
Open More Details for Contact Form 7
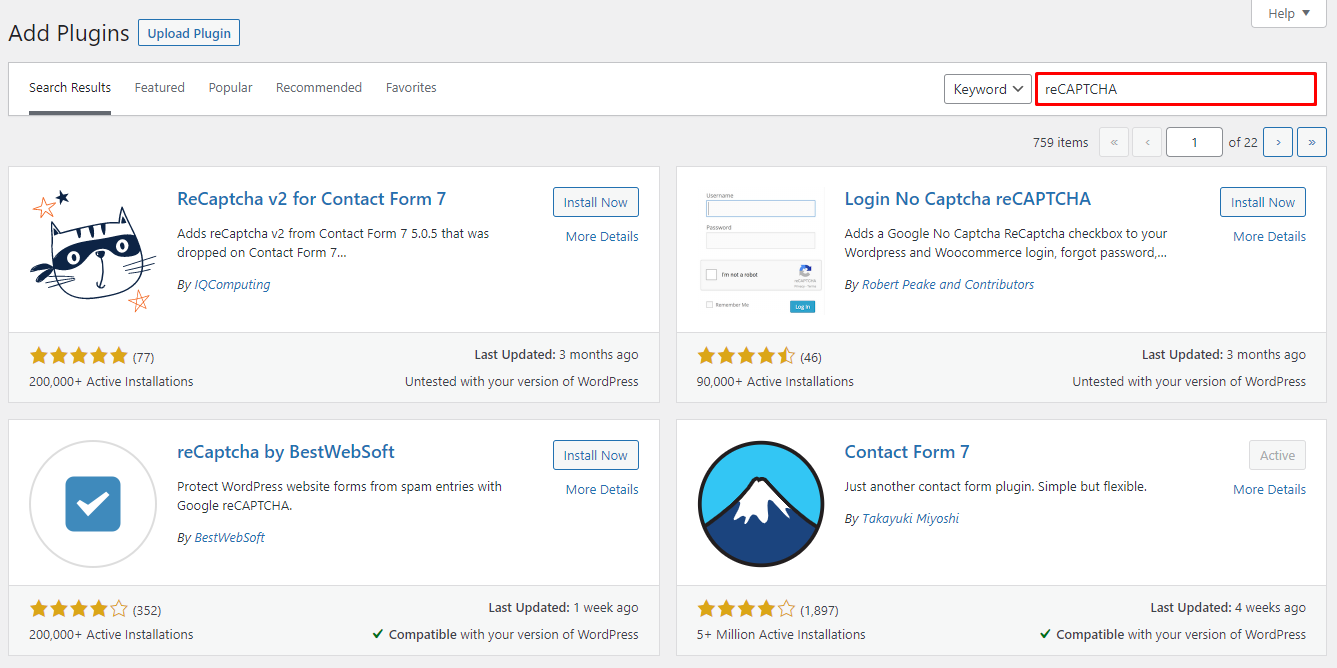[1268, 489]
